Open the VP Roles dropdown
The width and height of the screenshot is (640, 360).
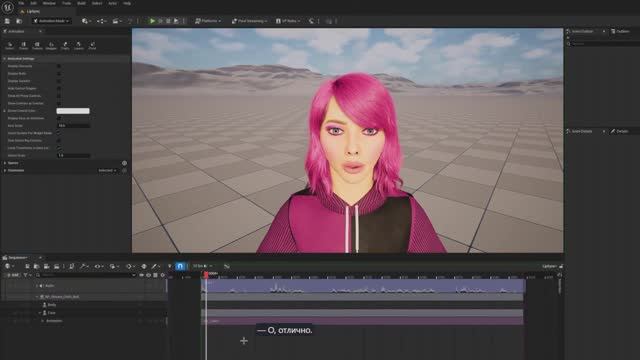click(288, 21)
